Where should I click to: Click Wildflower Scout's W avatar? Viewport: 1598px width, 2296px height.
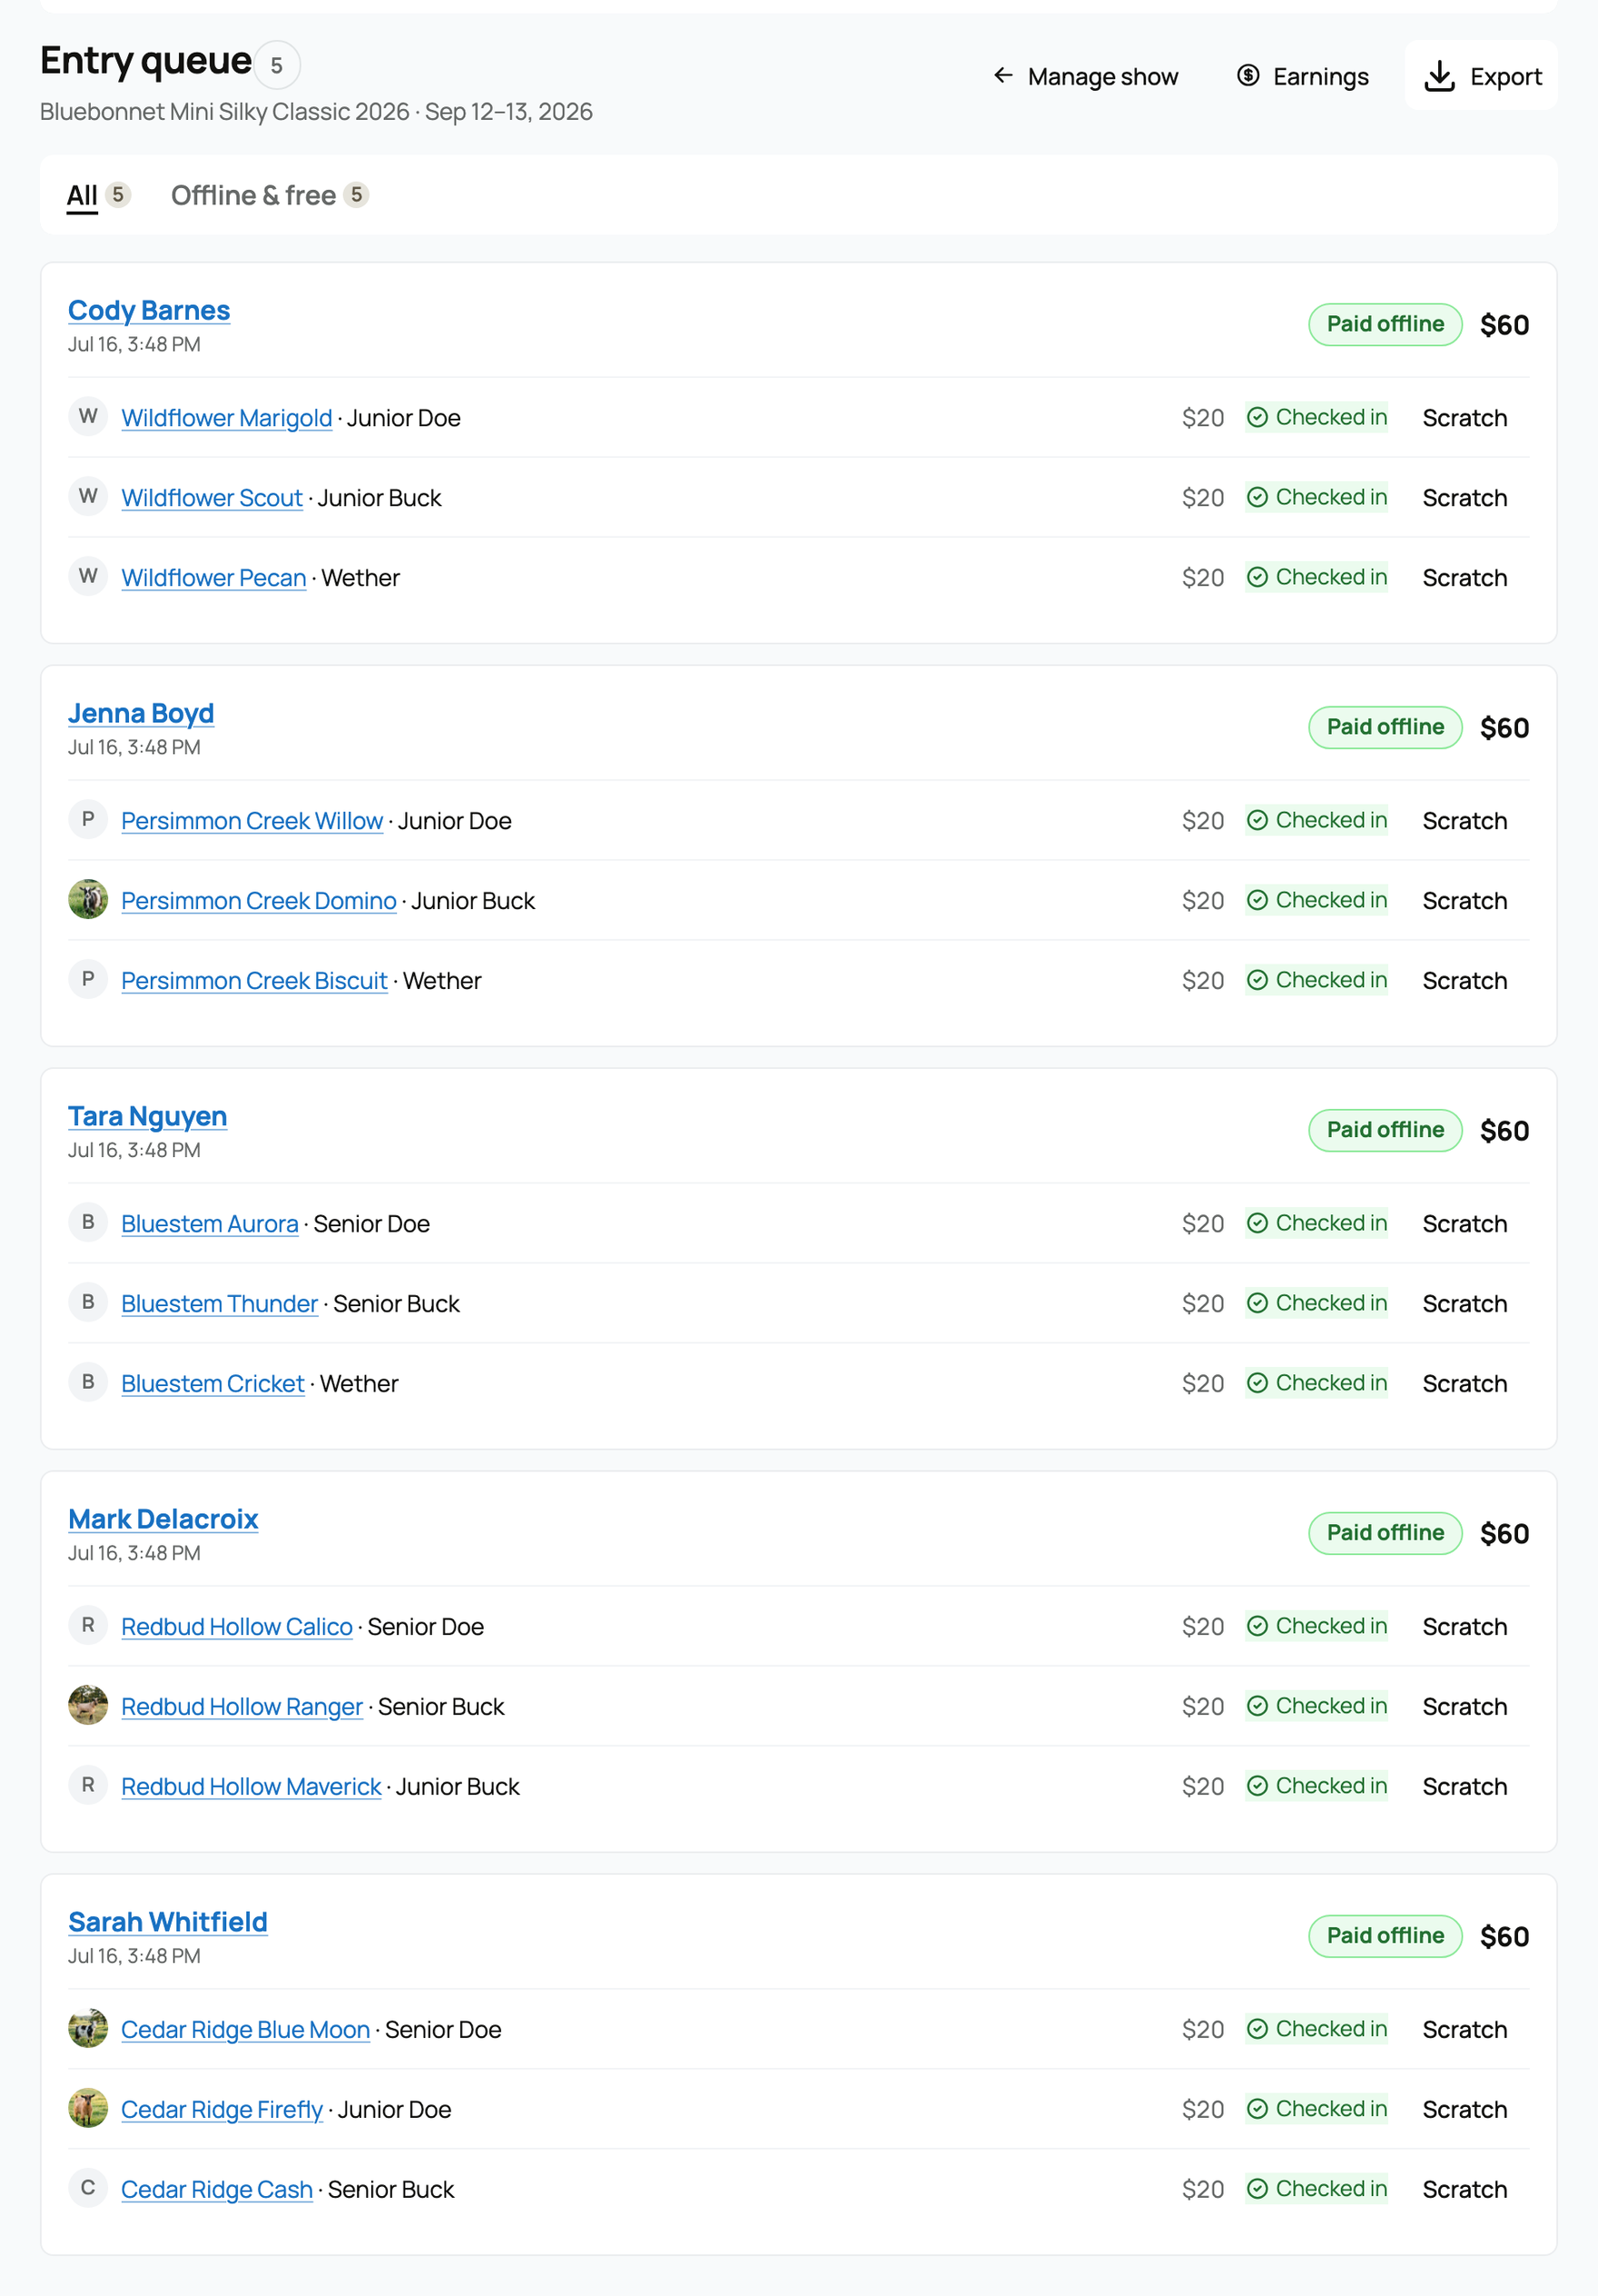coord(88,496)
